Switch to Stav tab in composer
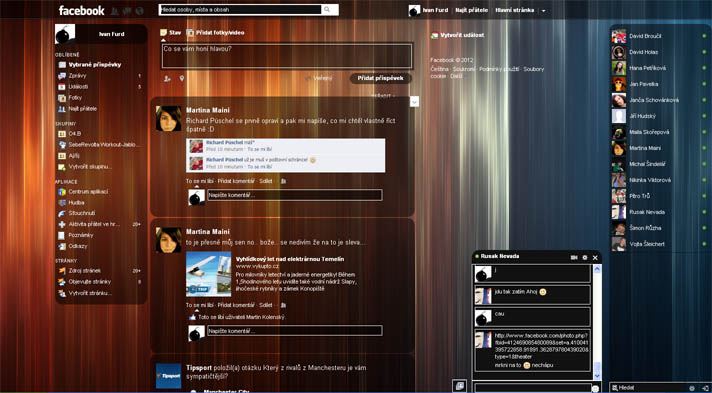Screen dimensions: 712x393 [171, 33]
